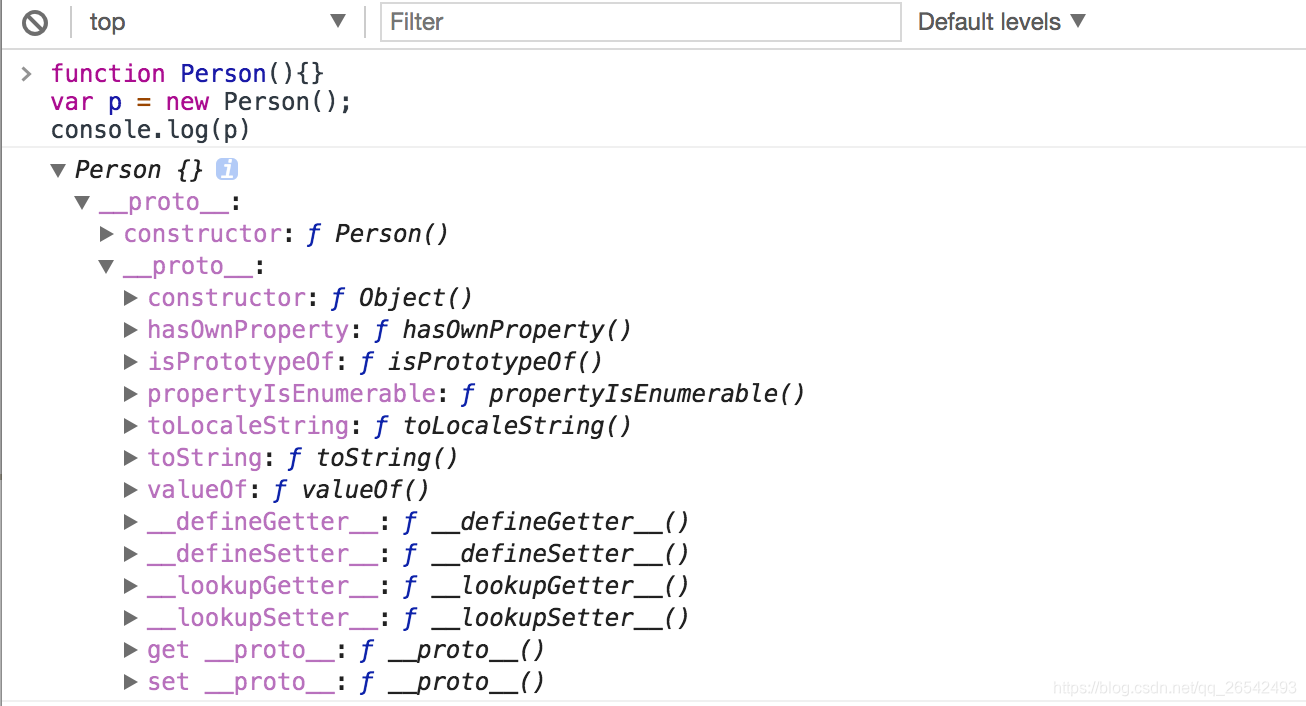Viewport: 1306px width, 706px height.
Task: Click the f __lookupSetter__() value
Action: pos(546,618)
